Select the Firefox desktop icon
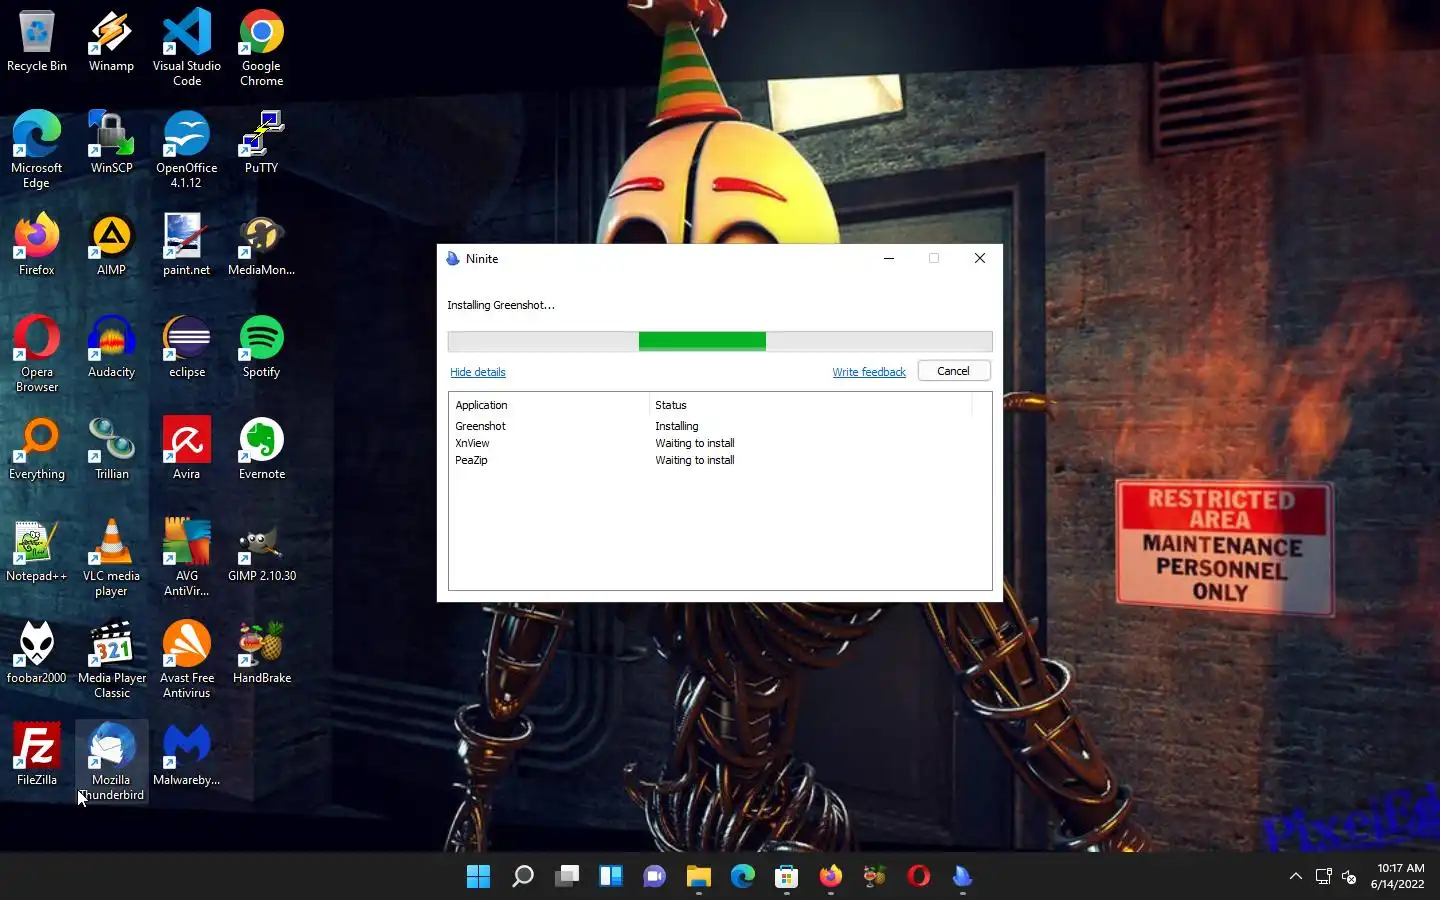Viewport: 1440px width, 900px height. click(37, 245)
